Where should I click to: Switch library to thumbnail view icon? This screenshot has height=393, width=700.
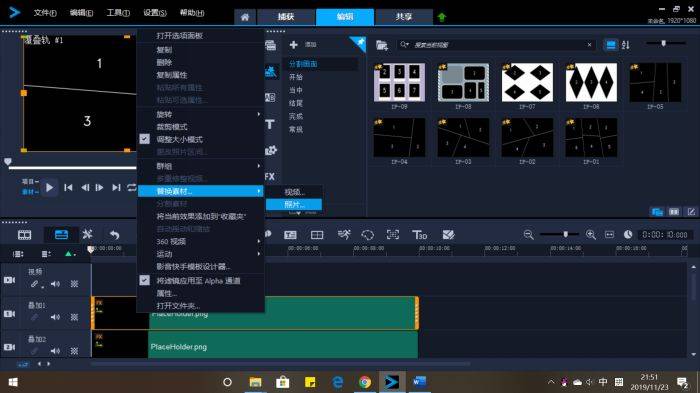pyautogui.click(x=611, y=45)
